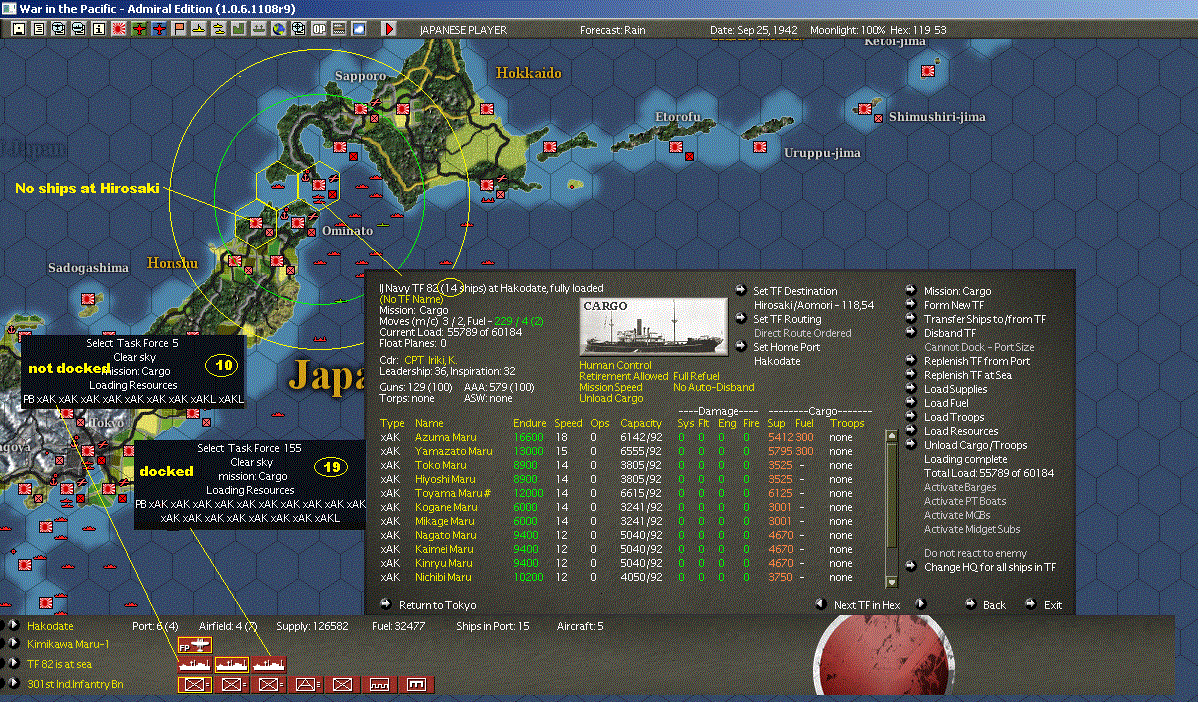The width and height of the screenshot is (1198, 702).
Task: Click Return to Tokyo
Action: click(x=437, y=605)
